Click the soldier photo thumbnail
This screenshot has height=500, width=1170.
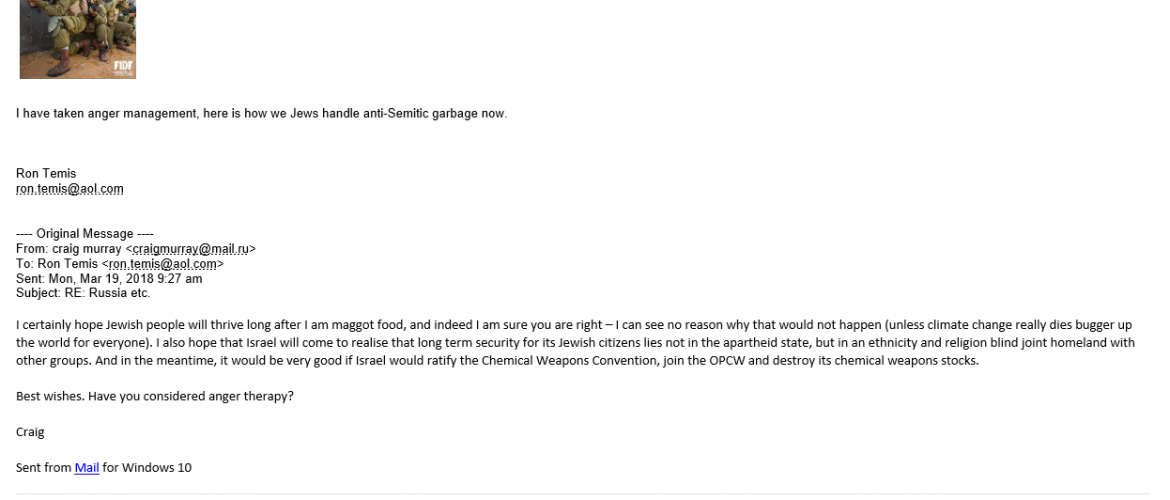pyautogui.click(x=77, y=38)
